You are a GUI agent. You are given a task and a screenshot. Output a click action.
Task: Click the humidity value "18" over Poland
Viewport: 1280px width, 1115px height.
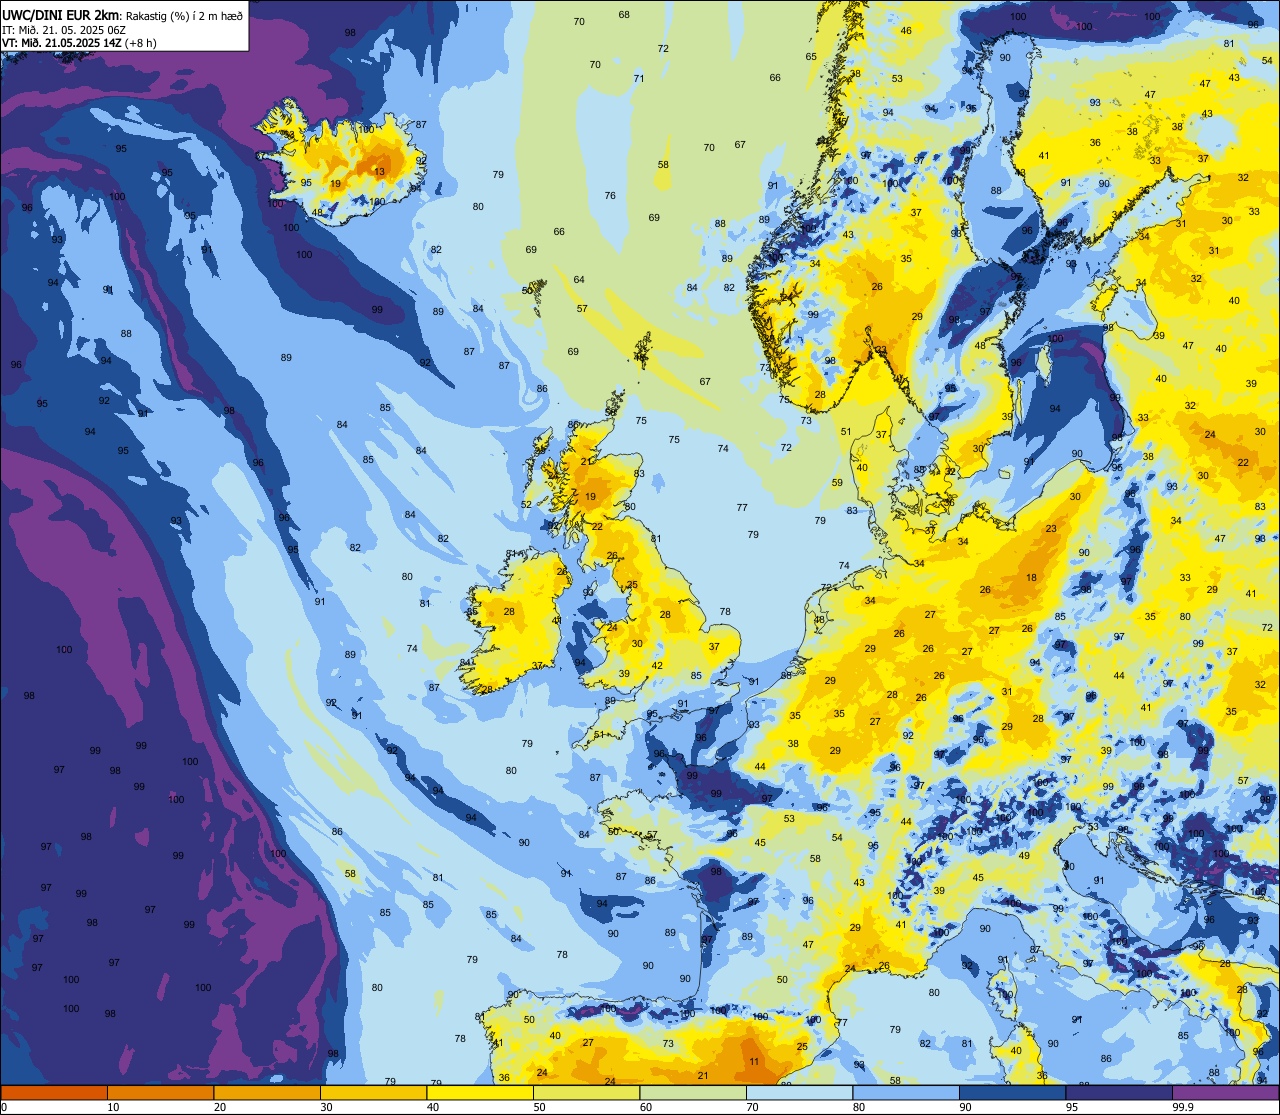tap(1031, 578)
